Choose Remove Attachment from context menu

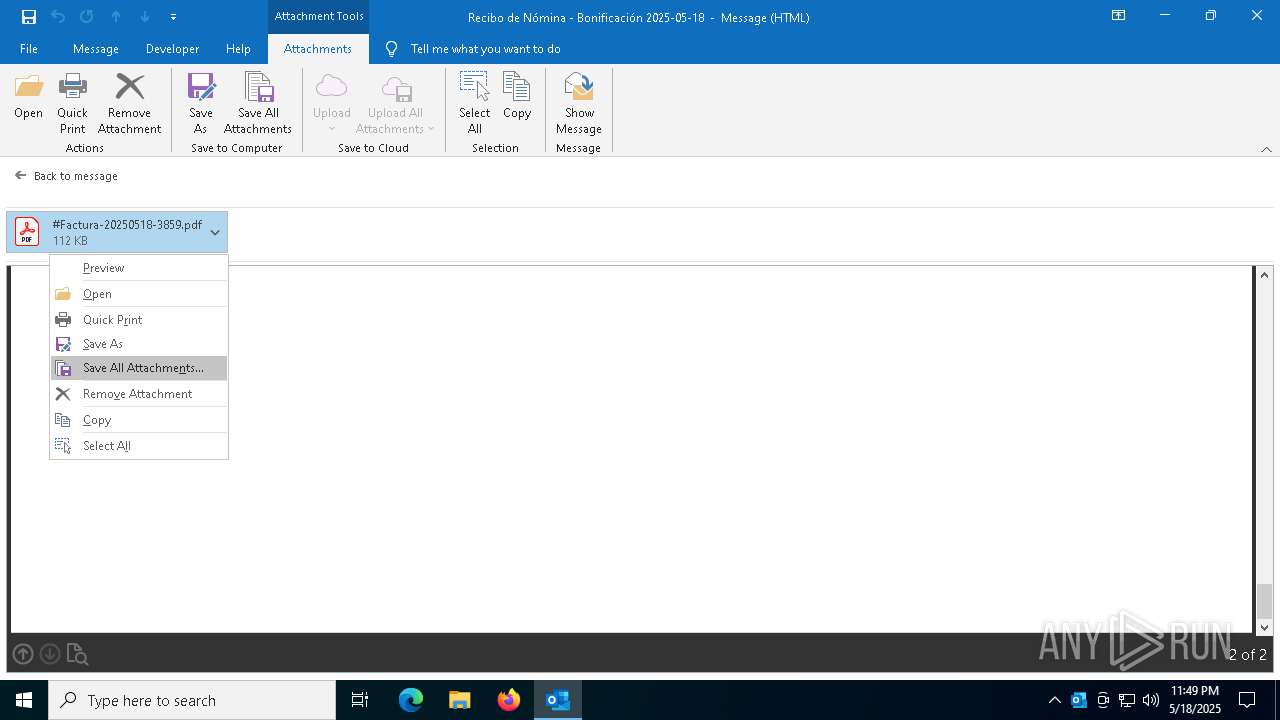point(139,394)
